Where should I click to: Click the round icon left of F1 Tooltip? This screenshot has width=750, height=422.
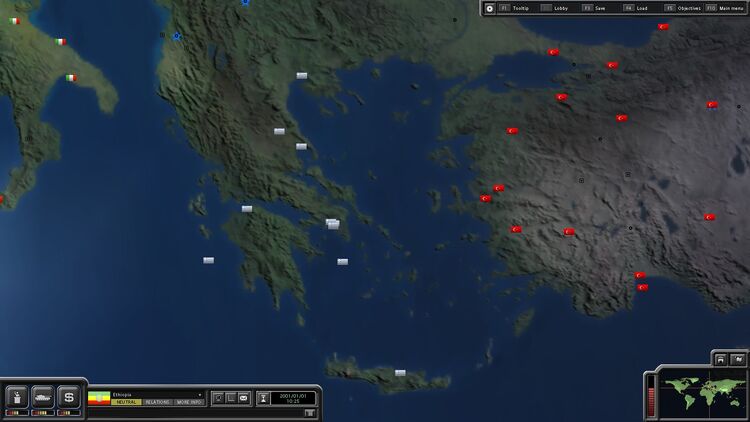(x=490, y=8)
